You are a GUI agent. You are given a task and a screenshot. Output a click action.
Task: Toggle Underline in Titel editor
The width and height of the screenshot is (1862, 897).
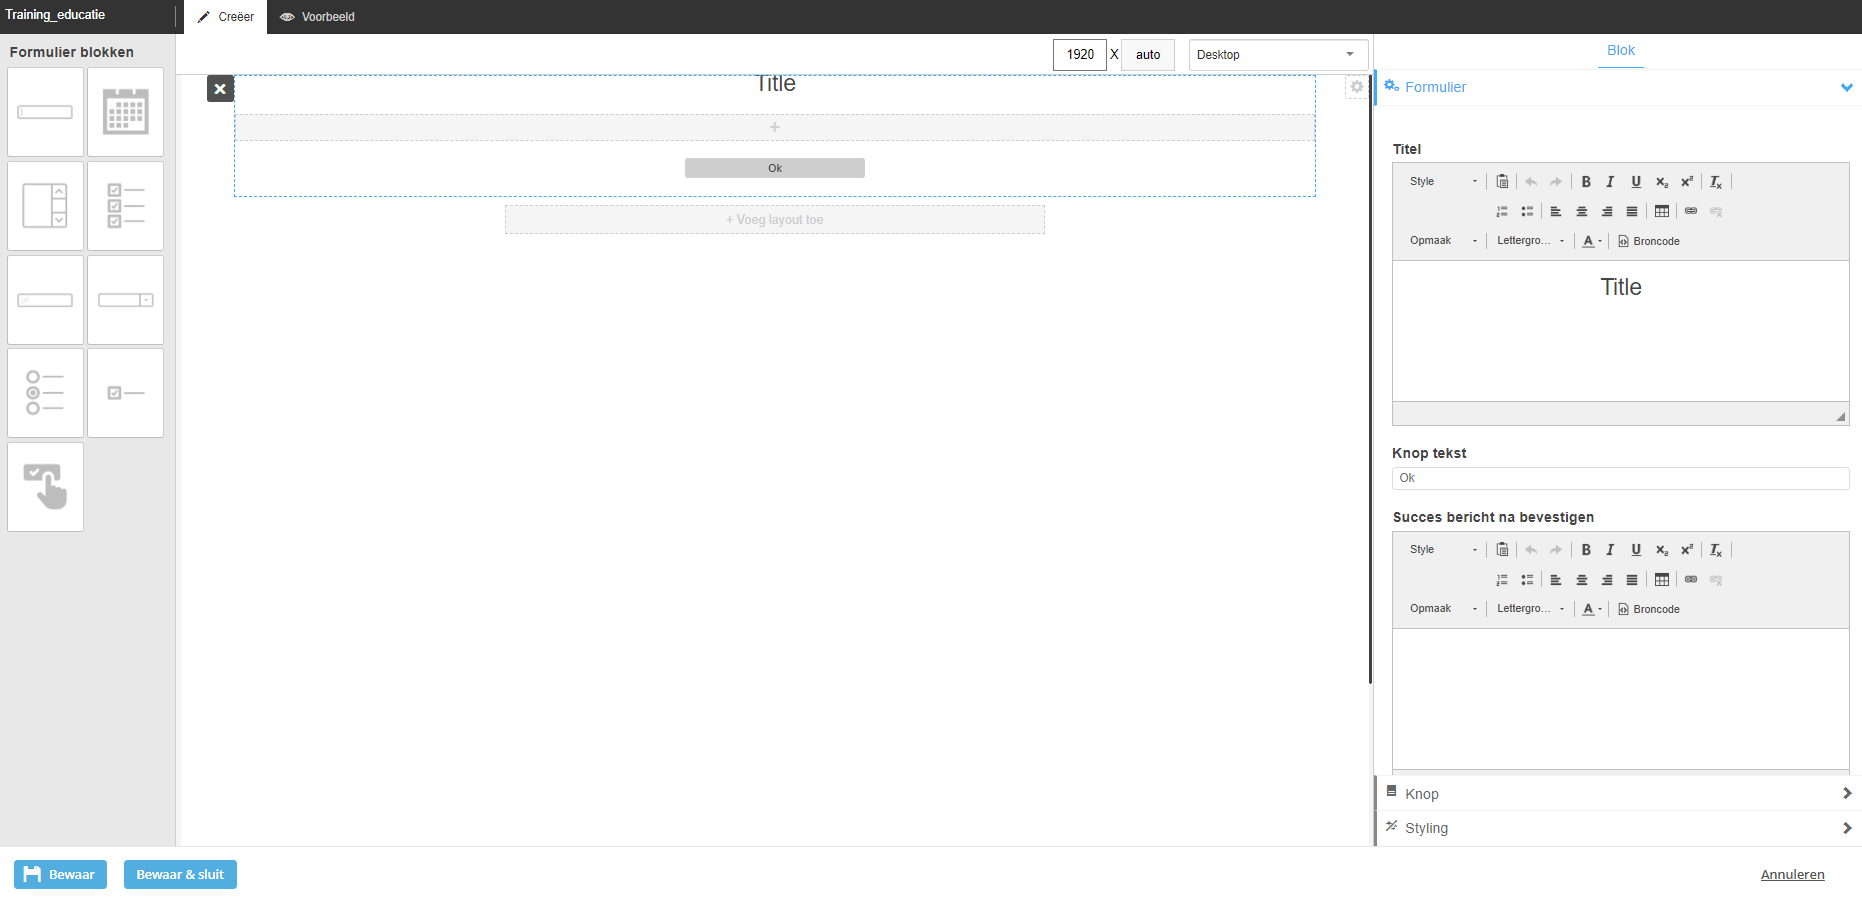[1636, 182]
